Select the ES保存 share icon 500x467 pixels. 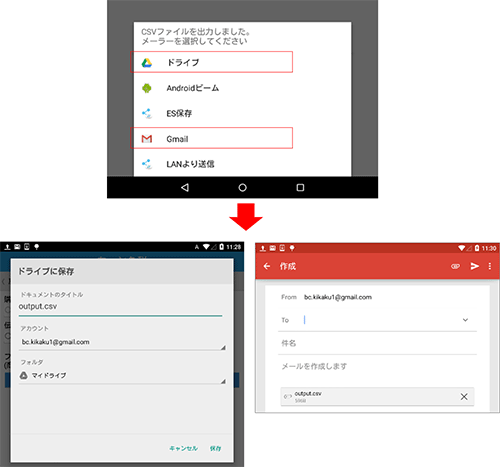pyautogui.click(x=147, y=113)
